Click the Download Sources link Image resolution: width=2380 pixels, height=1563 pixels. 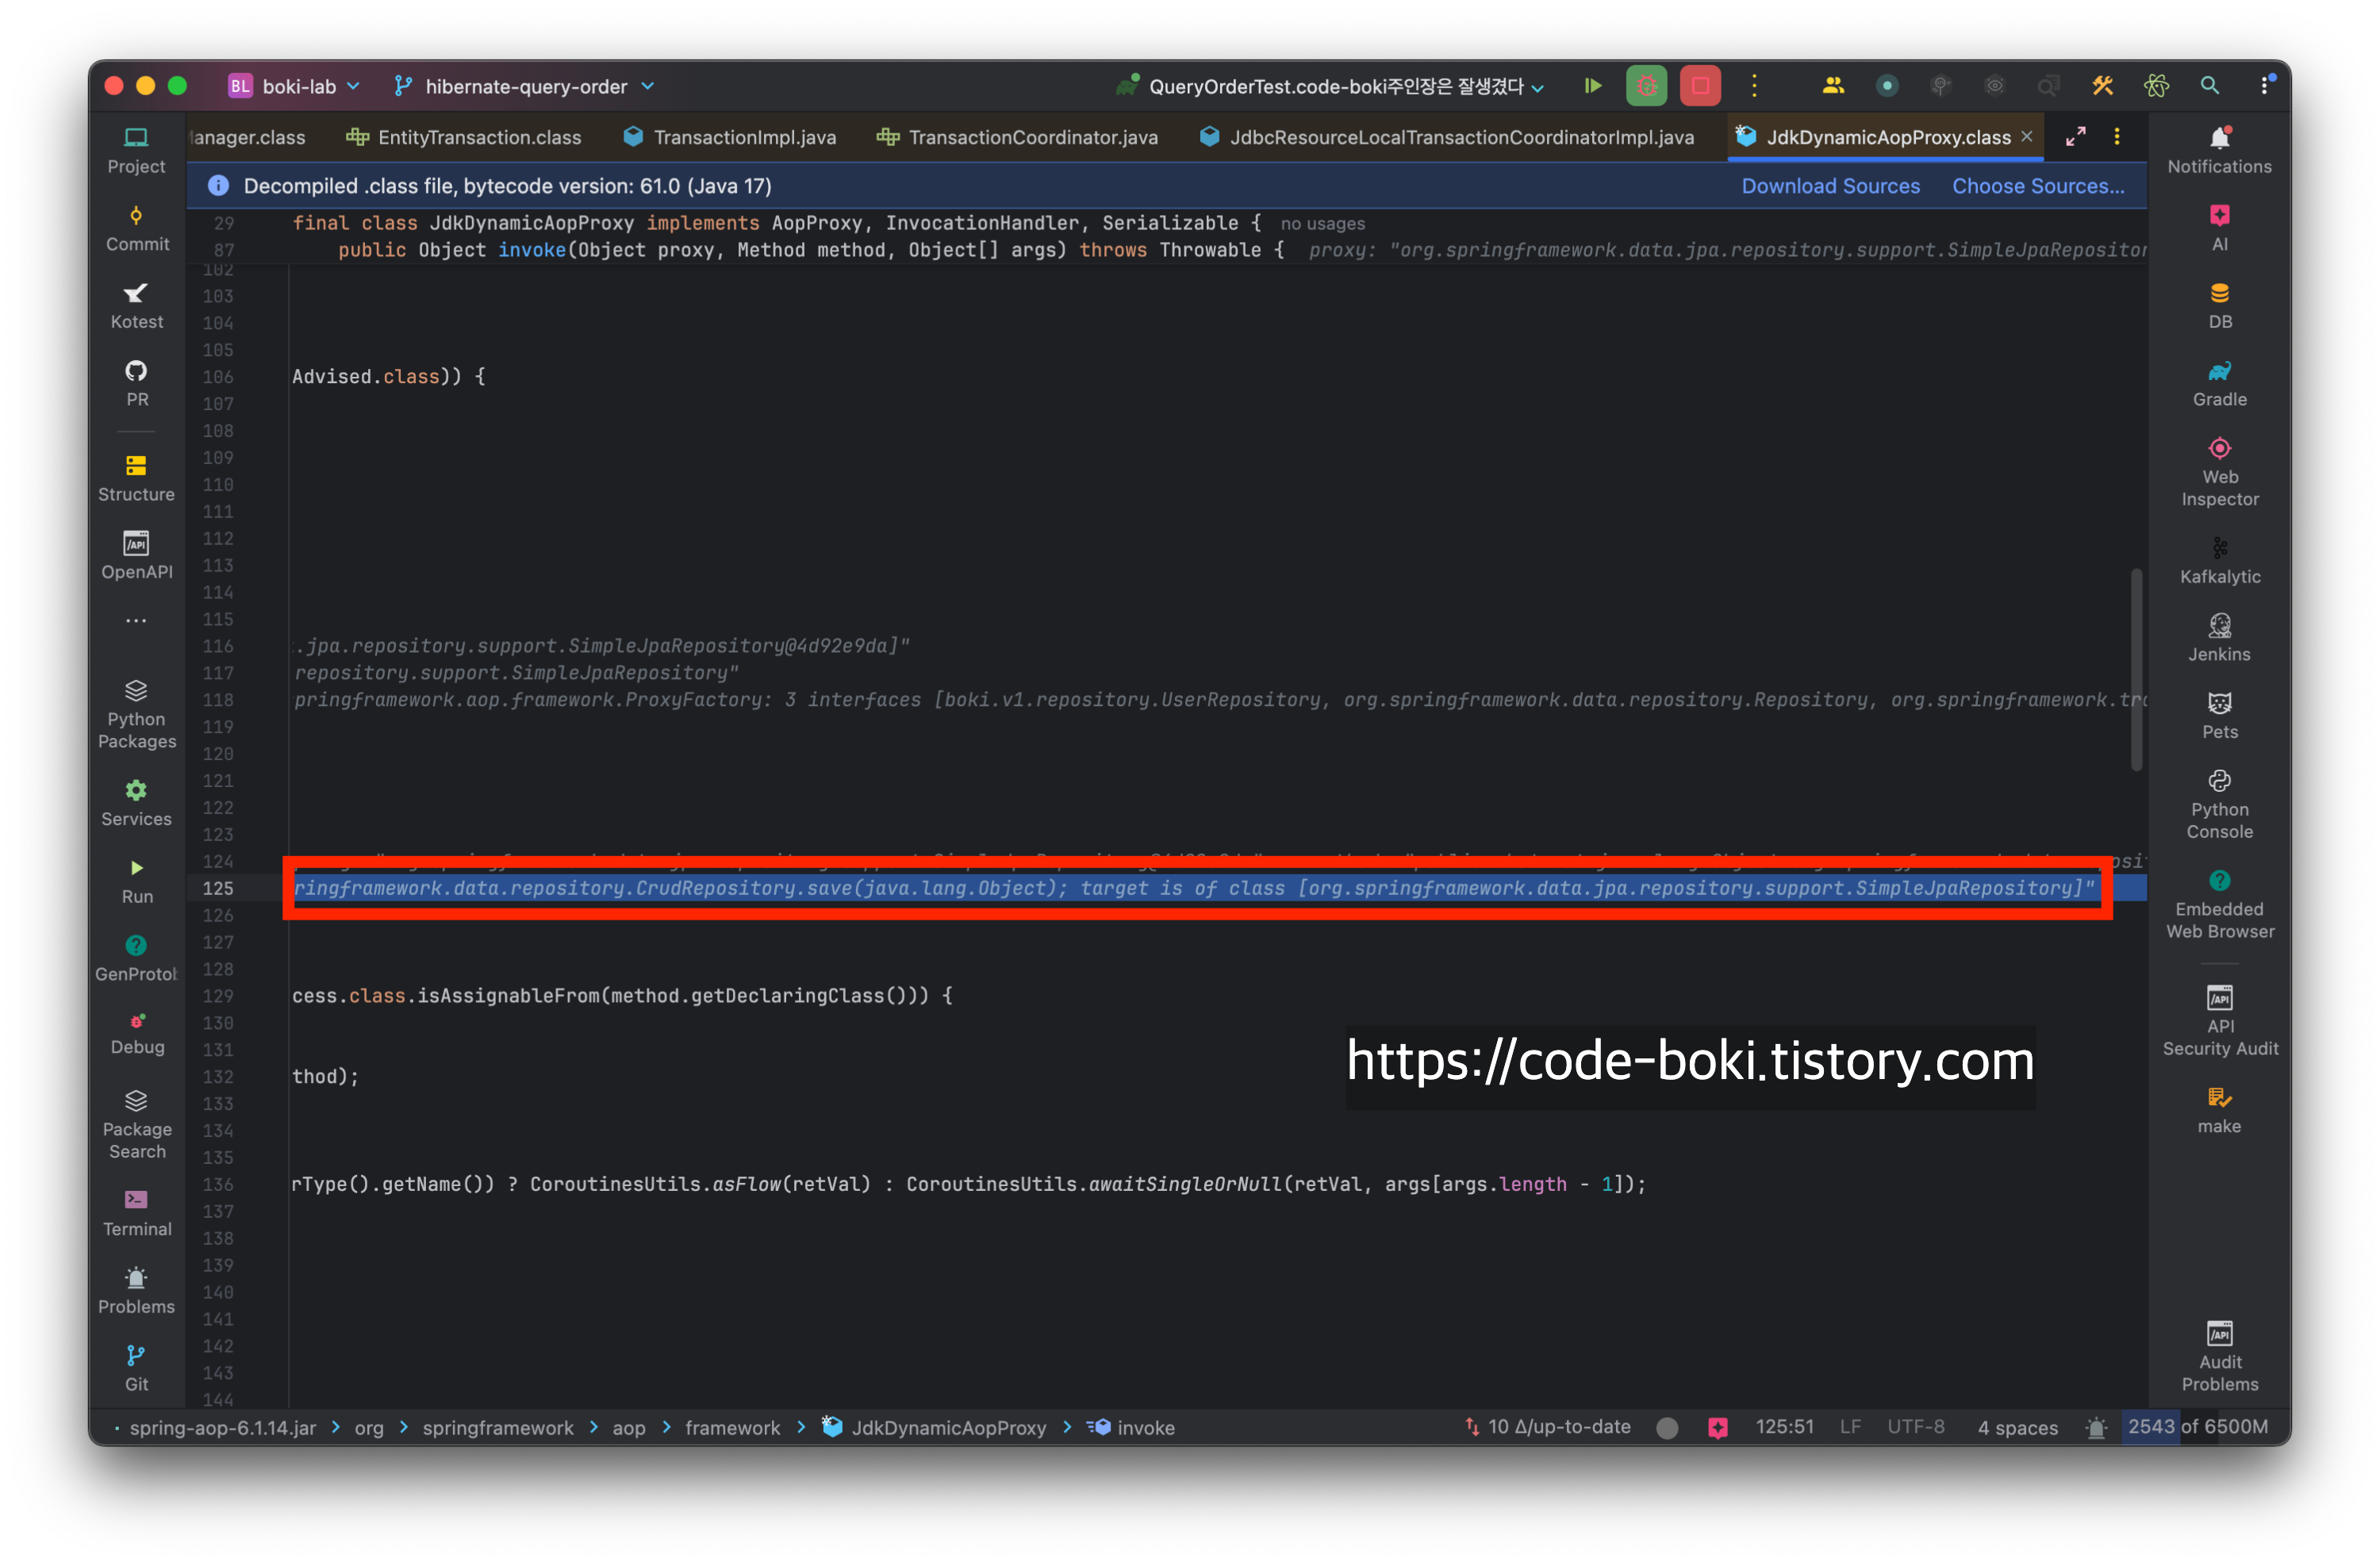click(1830, 186)
